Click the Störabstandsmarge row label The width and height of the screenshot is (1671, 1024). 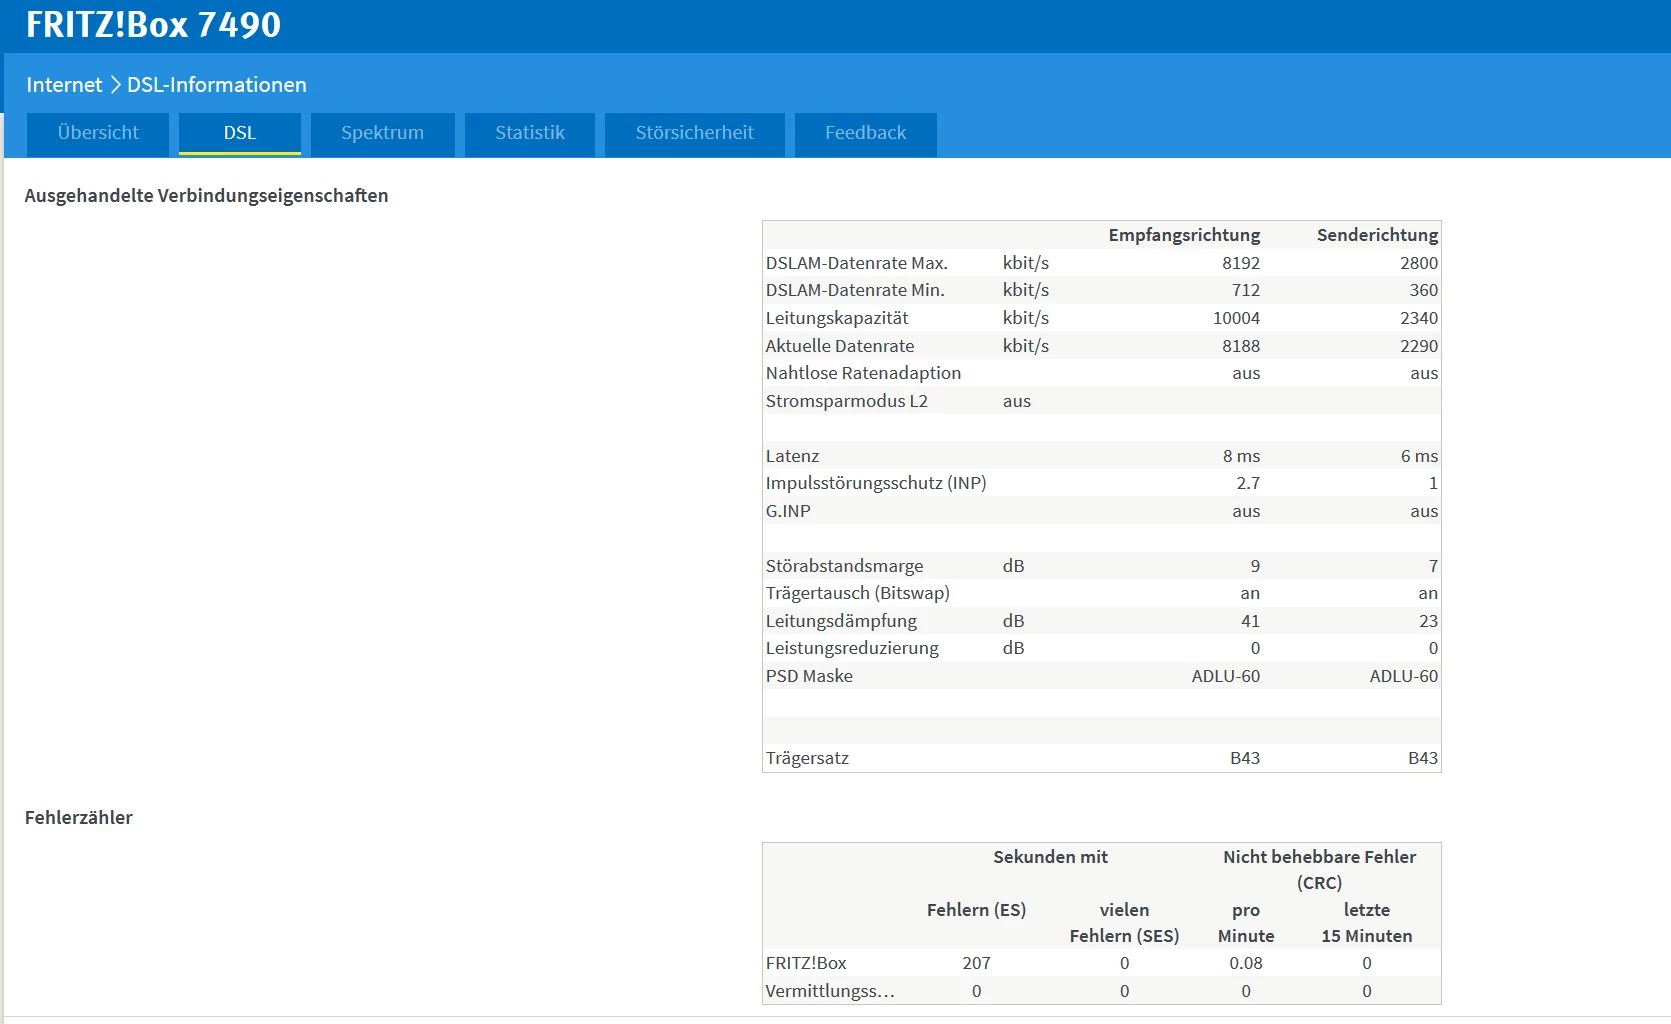coord(844,566)
